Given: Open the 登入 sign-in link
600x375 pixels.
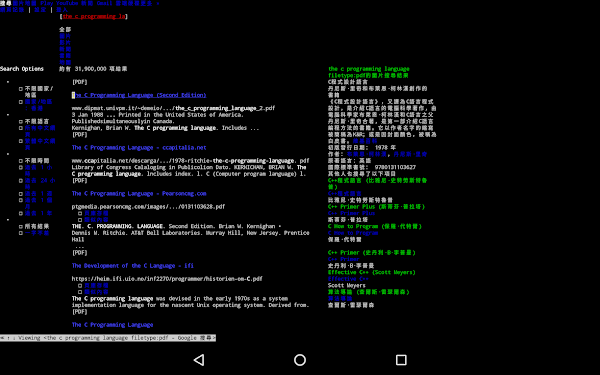Looking at the screenshot, I should (x=62, y=10).
